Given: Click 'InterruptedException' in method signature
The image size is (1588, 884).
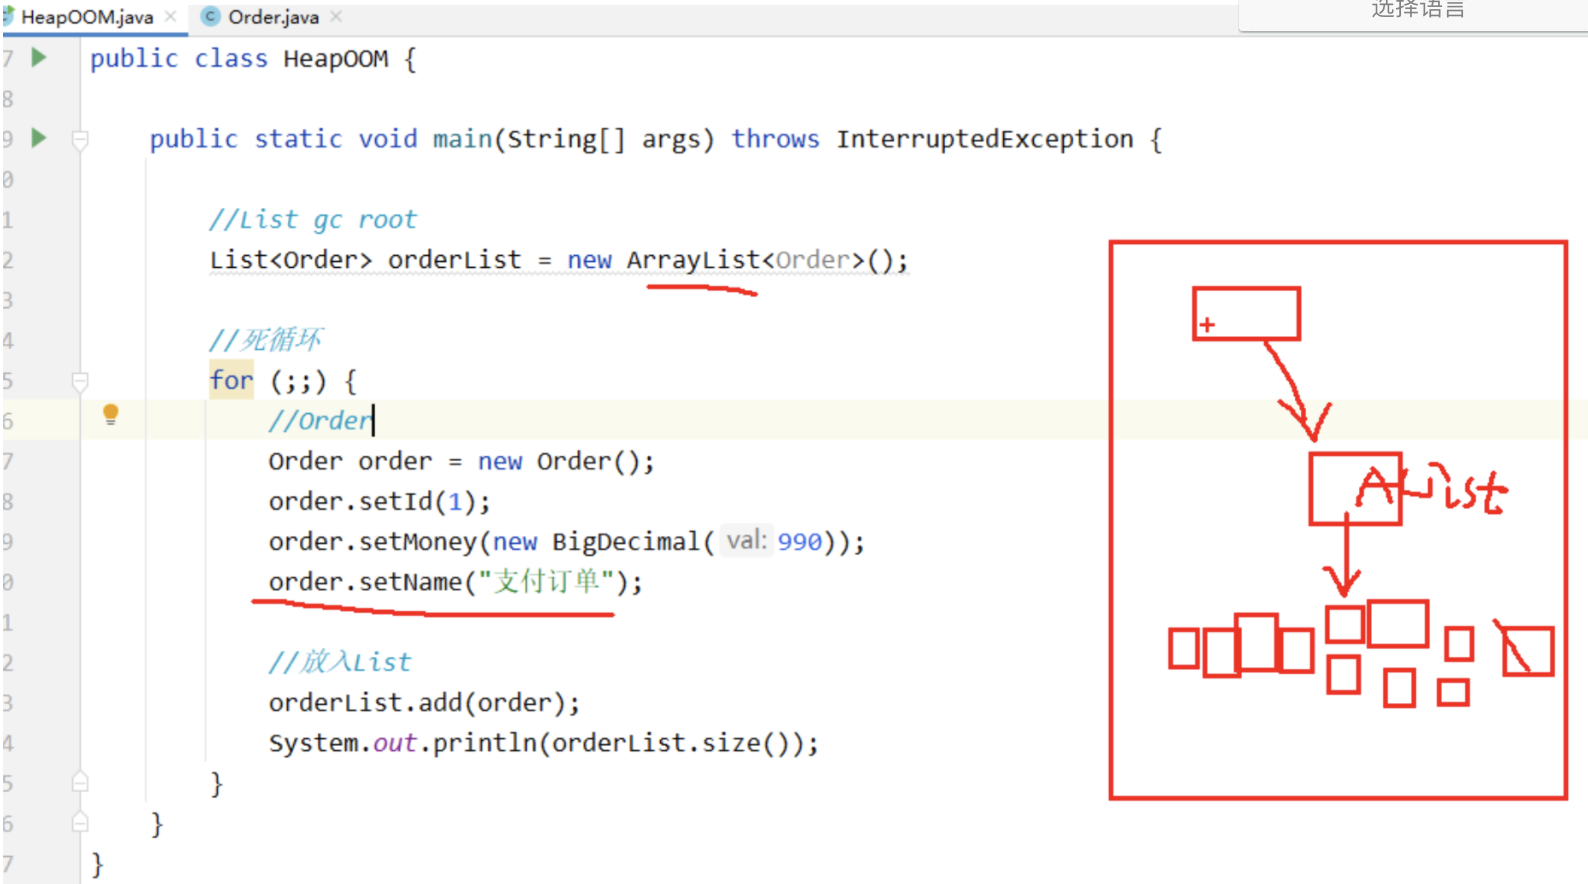Looking at the screenshot, I should click(985, 139).
